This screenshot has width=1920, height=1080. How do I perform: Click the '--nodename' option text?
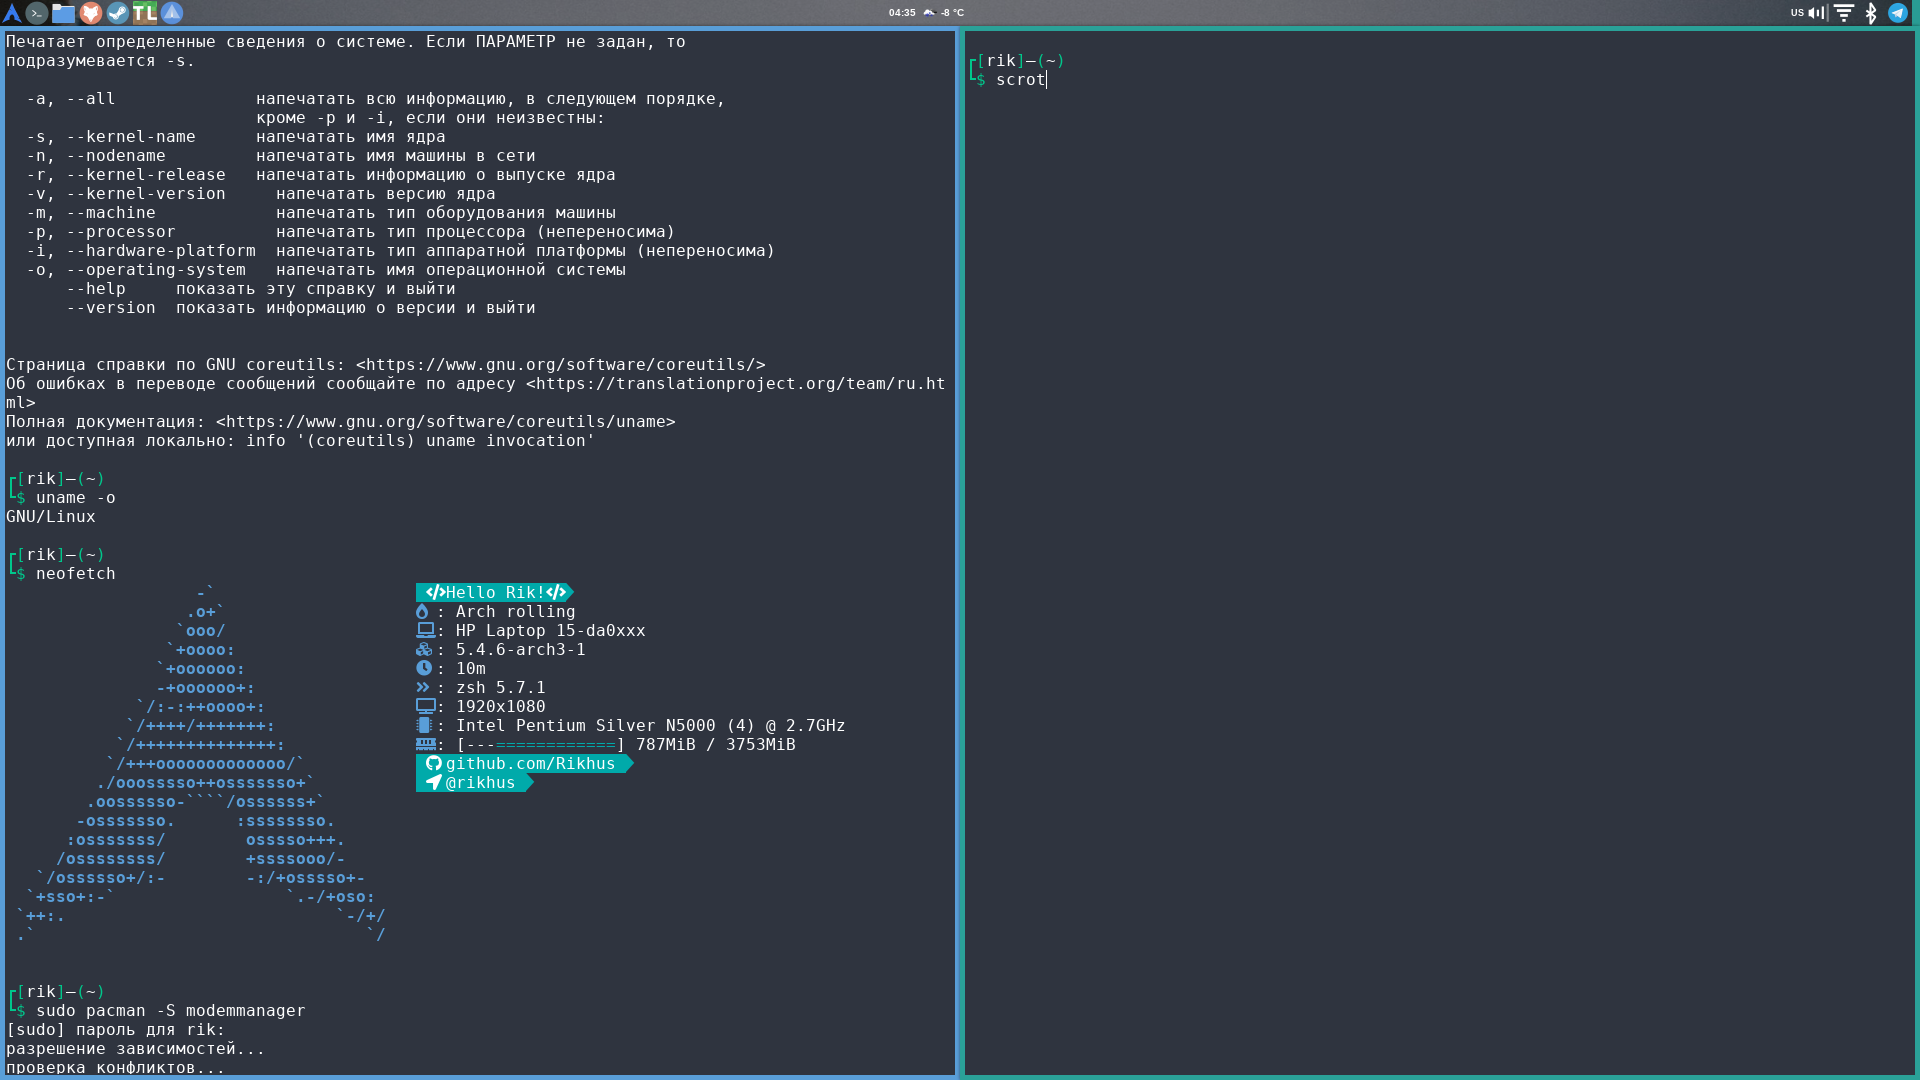[x=116, y=155]
